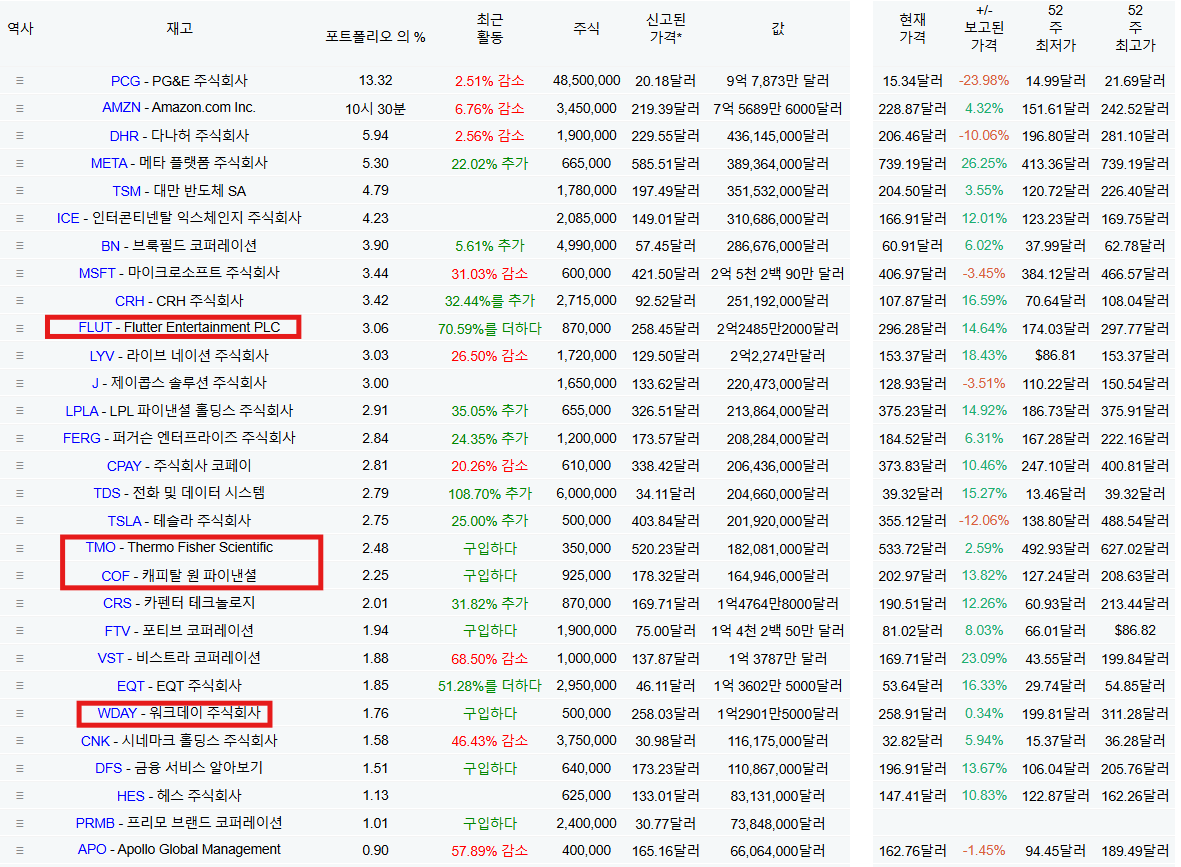Click the history icon next to MSFT
This screenshot has height=867, width=1181.
[x=20, y=273]
